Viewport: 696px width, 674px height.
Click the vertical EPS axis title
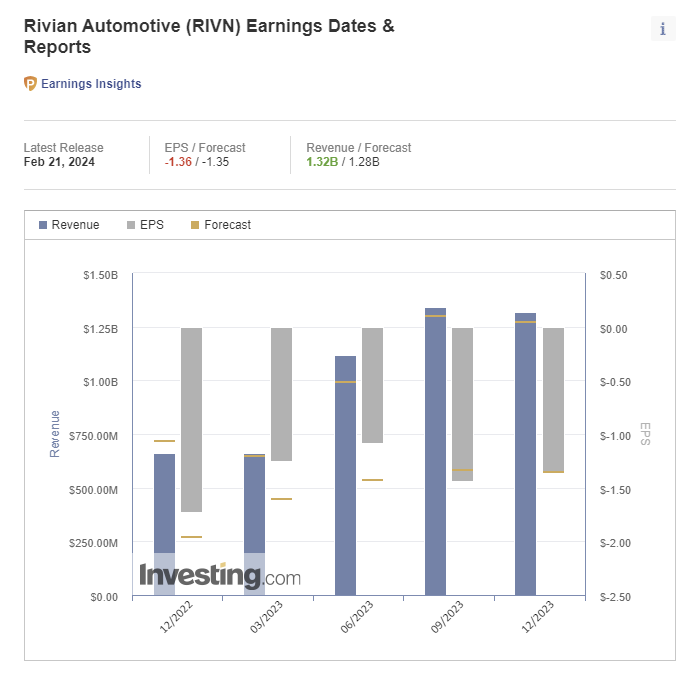click(645, 434)
